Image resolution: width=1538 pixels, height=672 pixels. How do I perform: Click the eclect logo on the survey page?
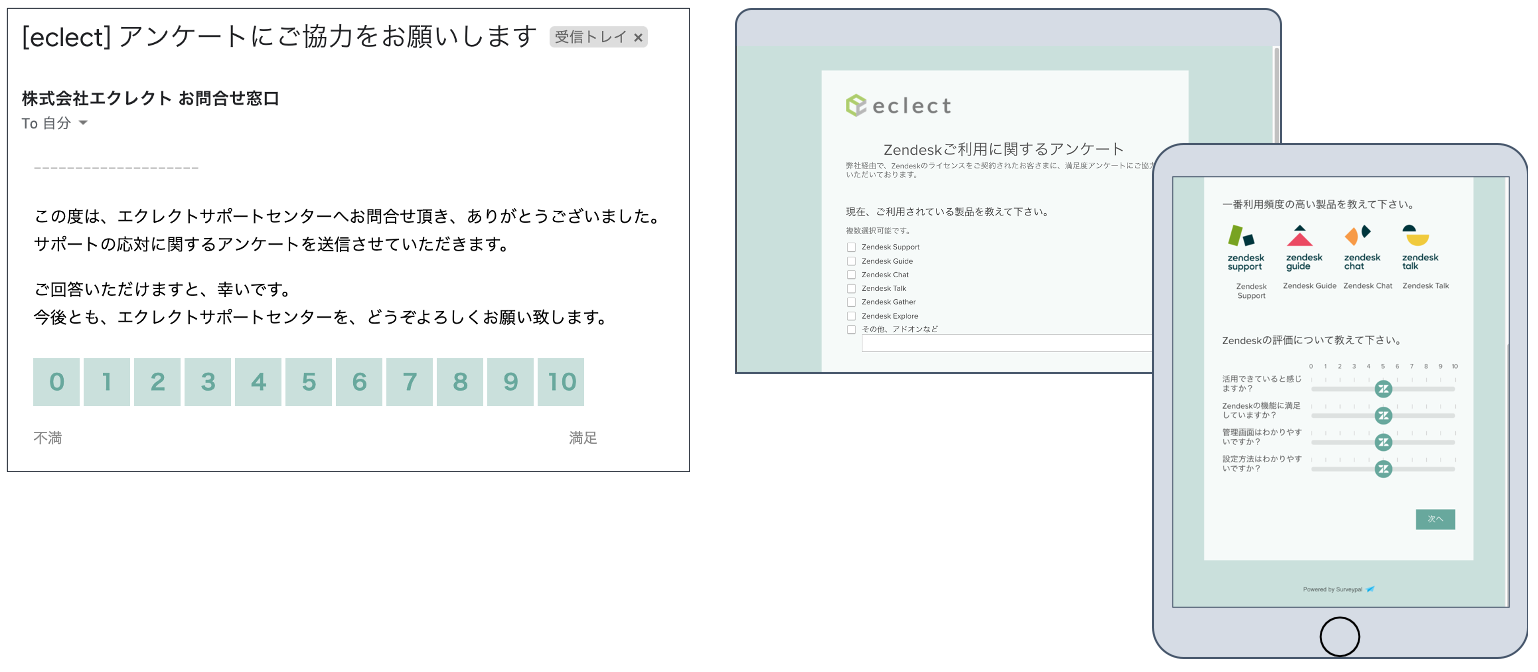(x=898, y=106)
